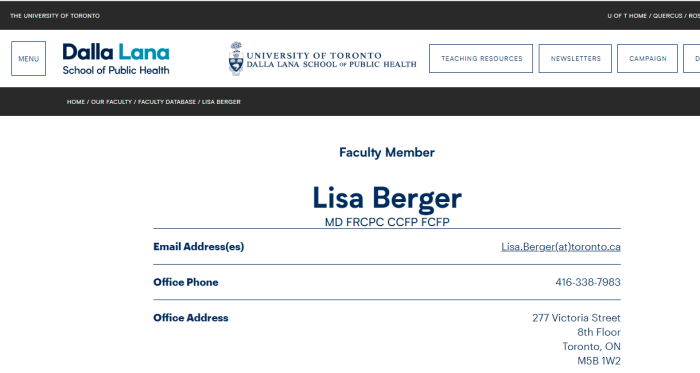Click Lisa Berger breadcrumb item
This screenshot has height=373, width=700.
(221, 102)
